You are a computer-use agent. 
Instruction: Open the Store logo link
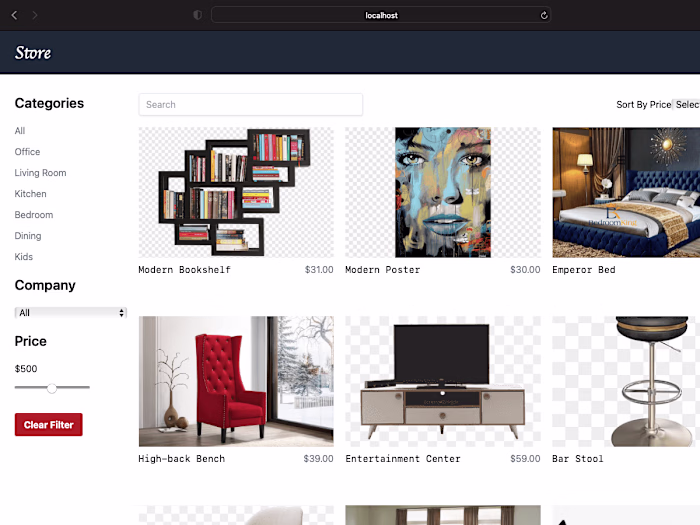point(33,53)
